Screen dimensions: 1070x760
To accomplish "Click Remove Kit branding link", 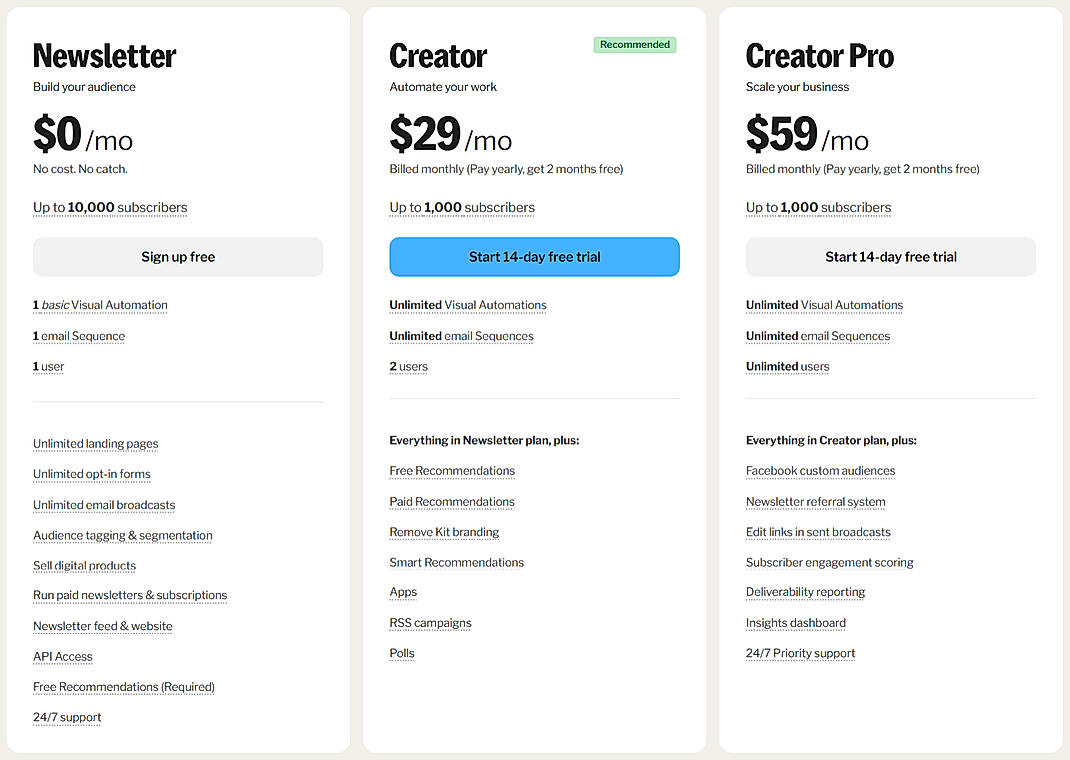I will (444, 532).
